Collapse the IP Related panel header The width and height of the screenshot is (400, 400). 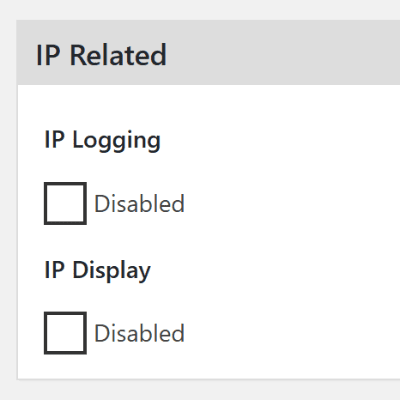[x=208, y=52]
